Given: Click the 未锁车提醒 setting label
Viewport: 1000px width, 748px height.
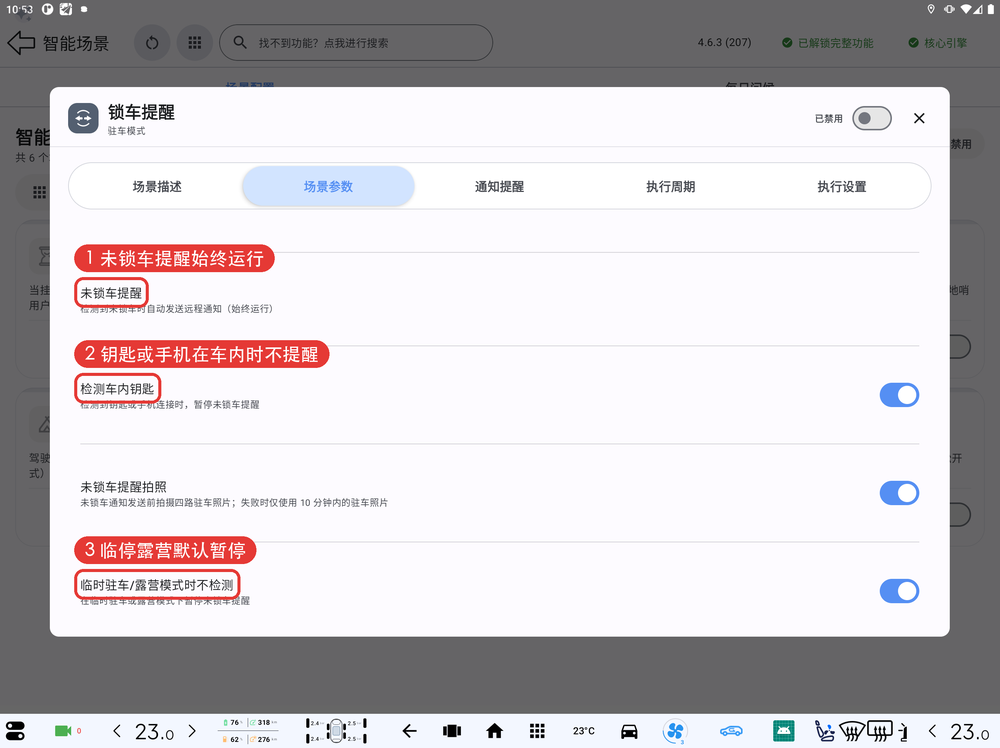Looking at the screenshot, I should click(111, 293).
